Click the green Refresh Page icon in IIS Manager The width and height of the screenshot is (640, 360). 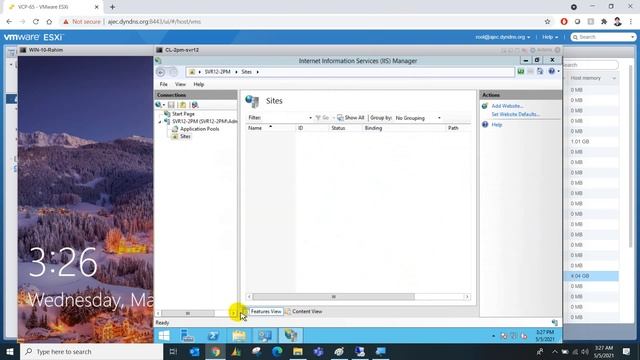click(521, 71)
